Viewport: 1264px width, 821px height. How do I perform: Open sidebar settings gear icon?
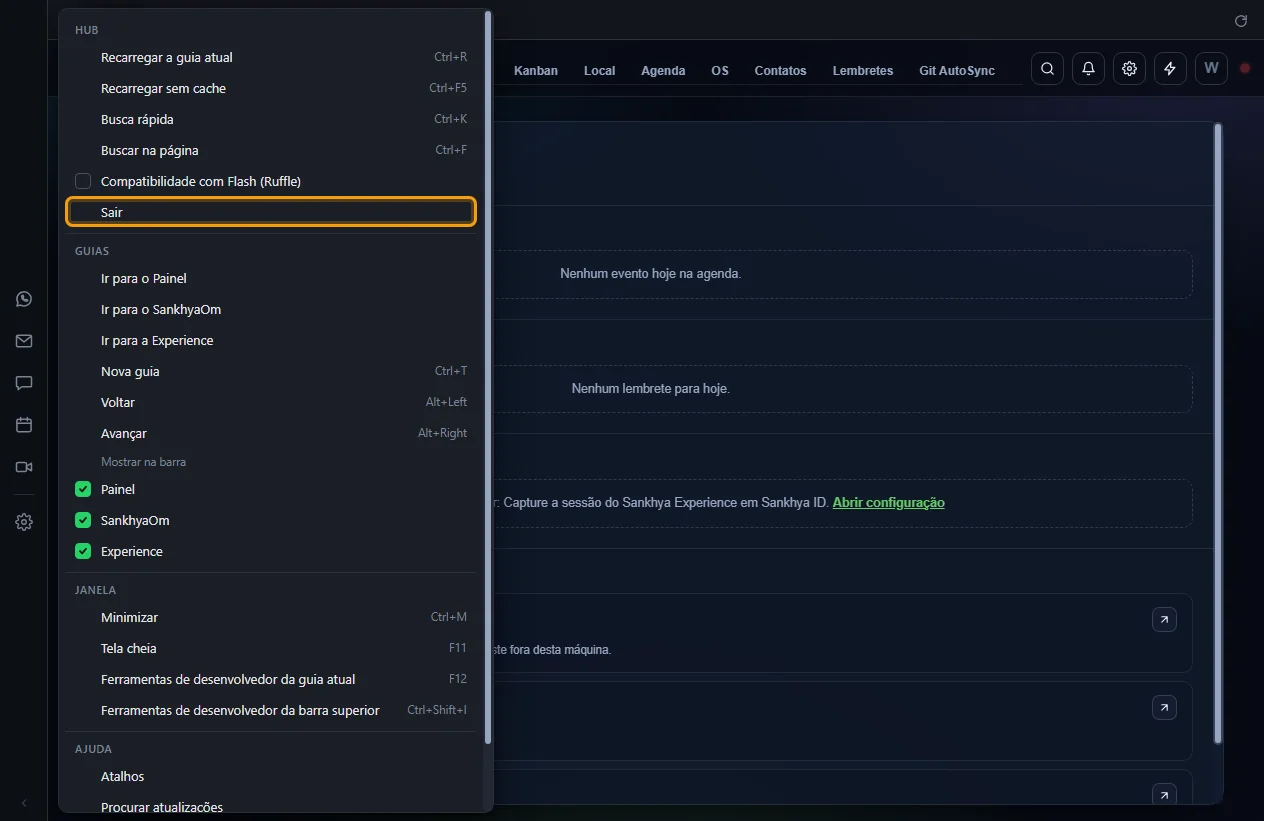[x=24, y=522]
